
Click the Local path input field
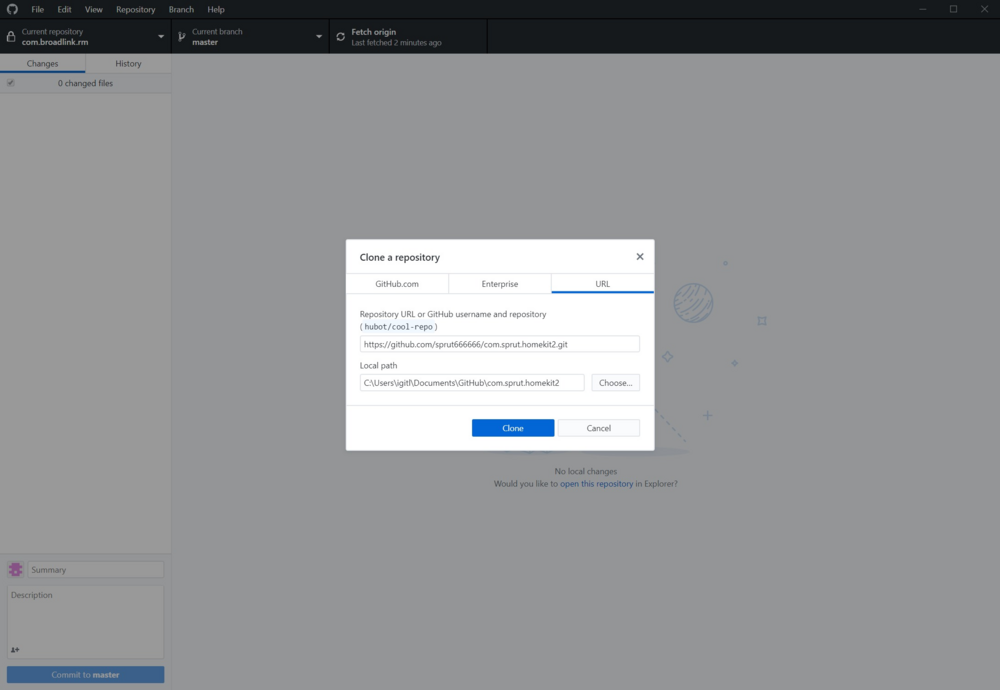point(472,383)
